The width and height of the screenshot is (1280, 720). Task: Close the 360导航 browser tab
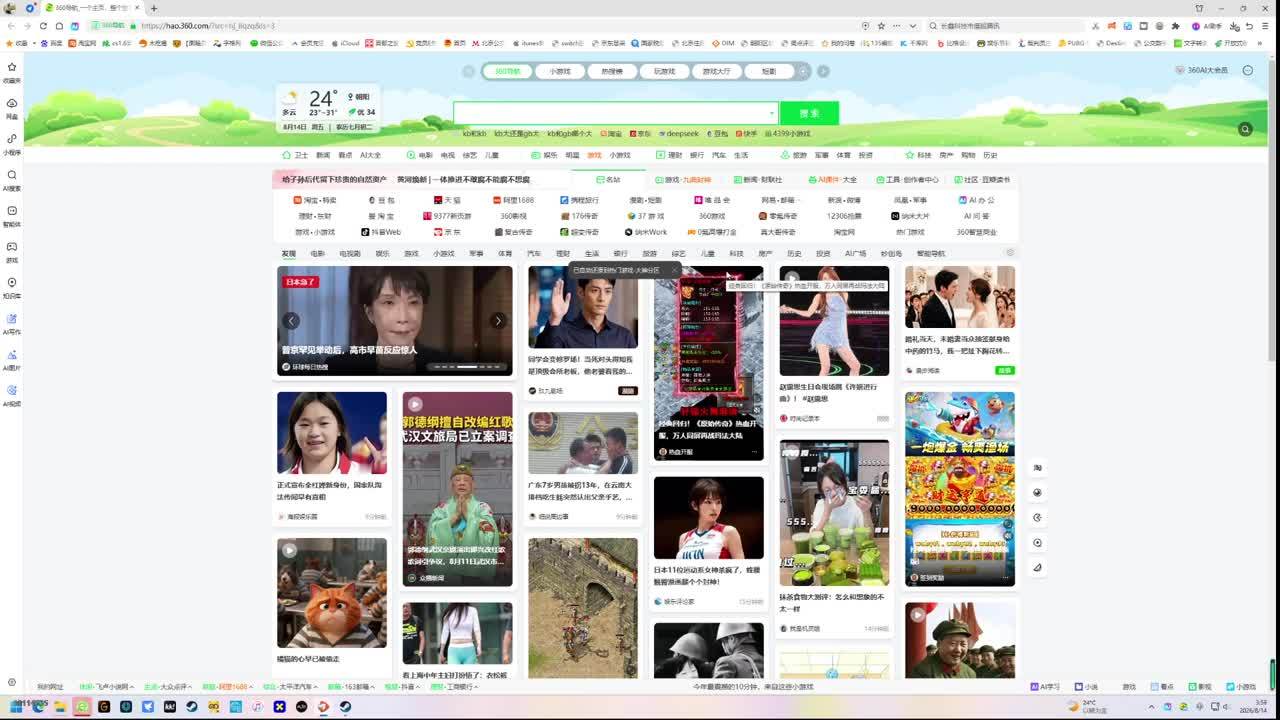pos(139,8)
